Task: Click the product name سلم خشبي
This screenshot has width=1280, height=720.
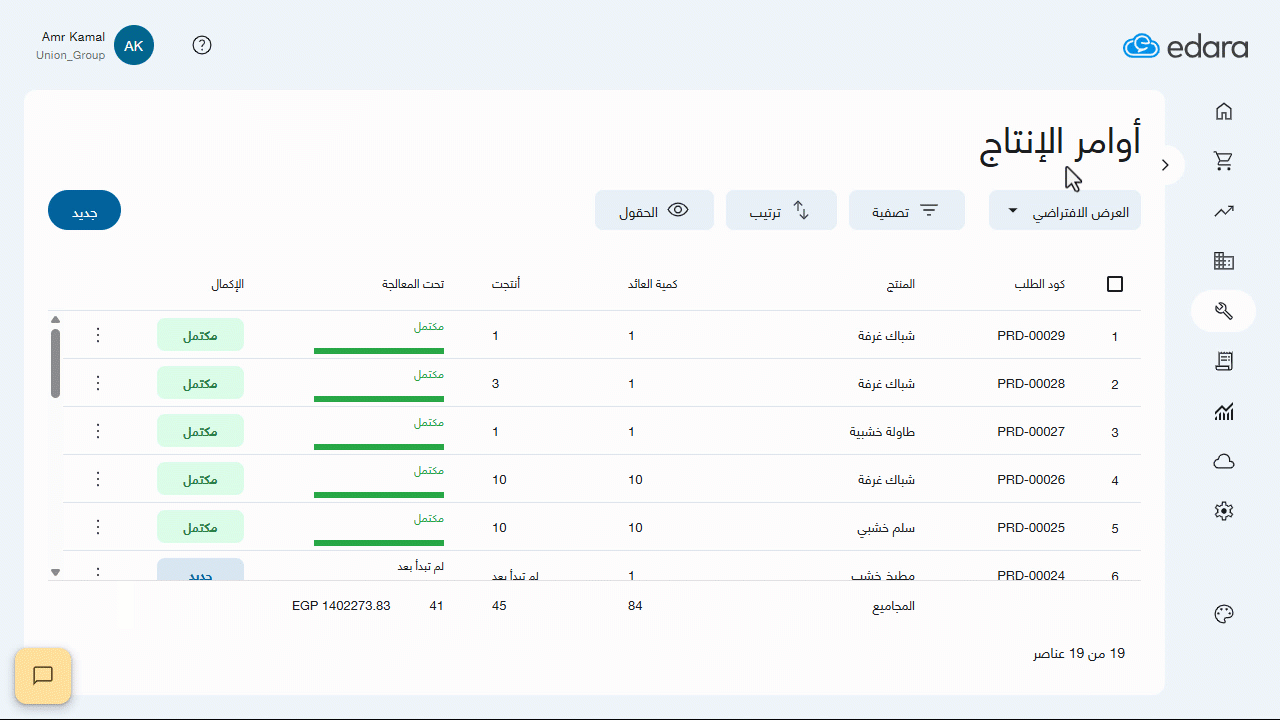Action: tap(888, 528)
